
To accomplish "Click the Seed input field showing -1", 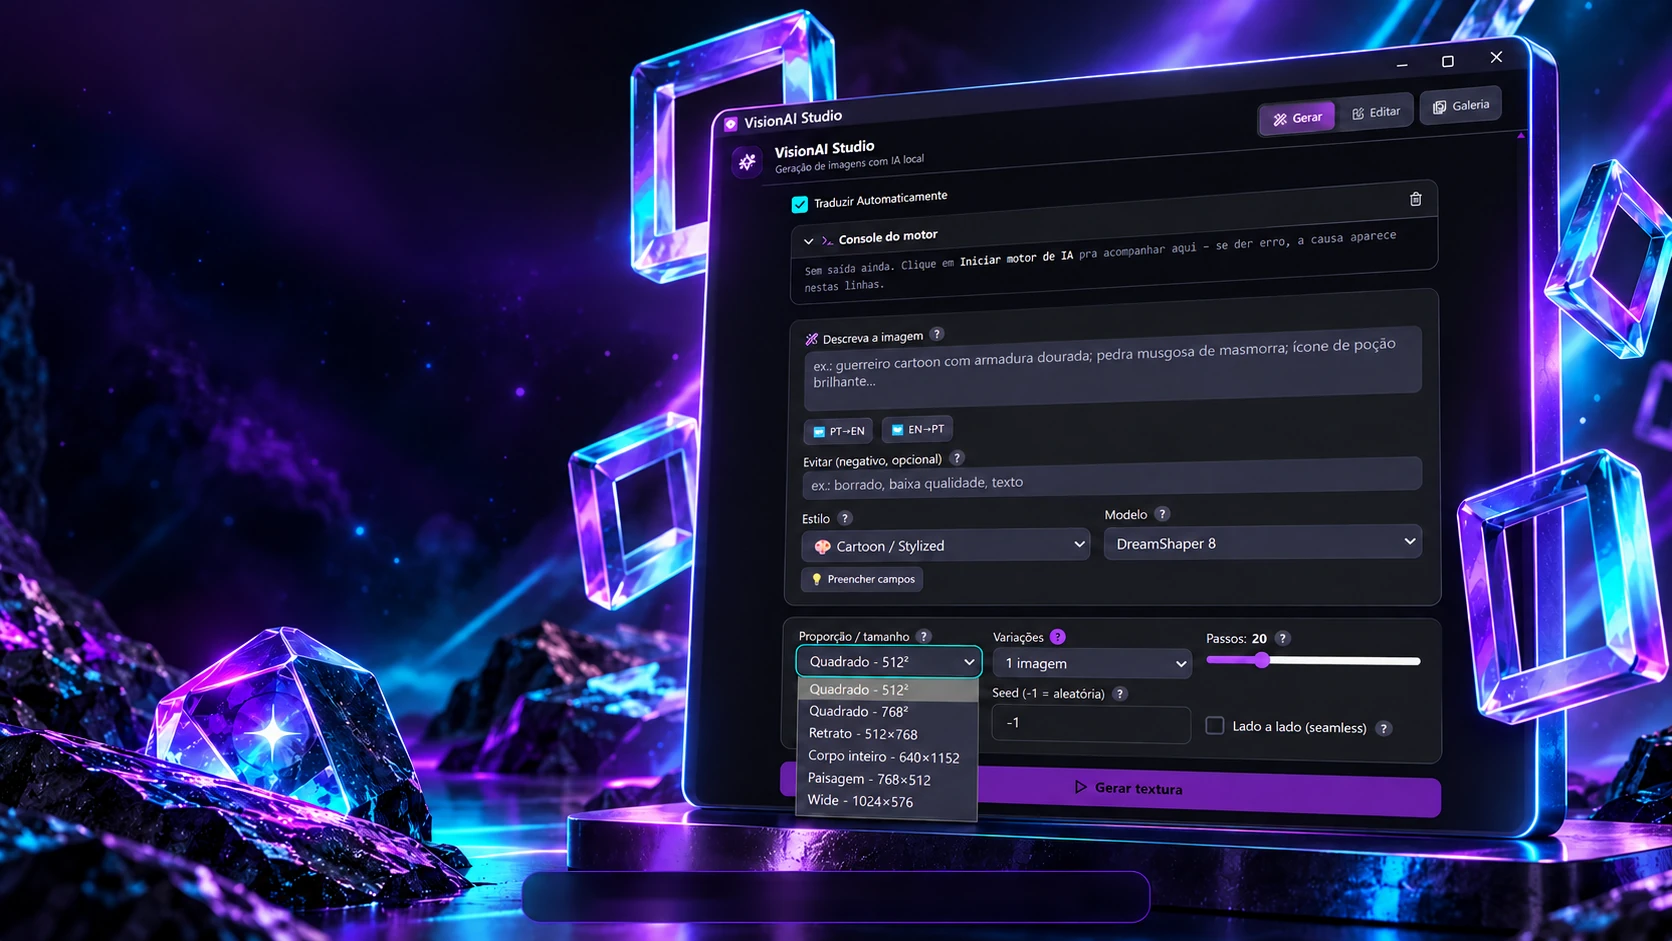I will pos(1091,723).
